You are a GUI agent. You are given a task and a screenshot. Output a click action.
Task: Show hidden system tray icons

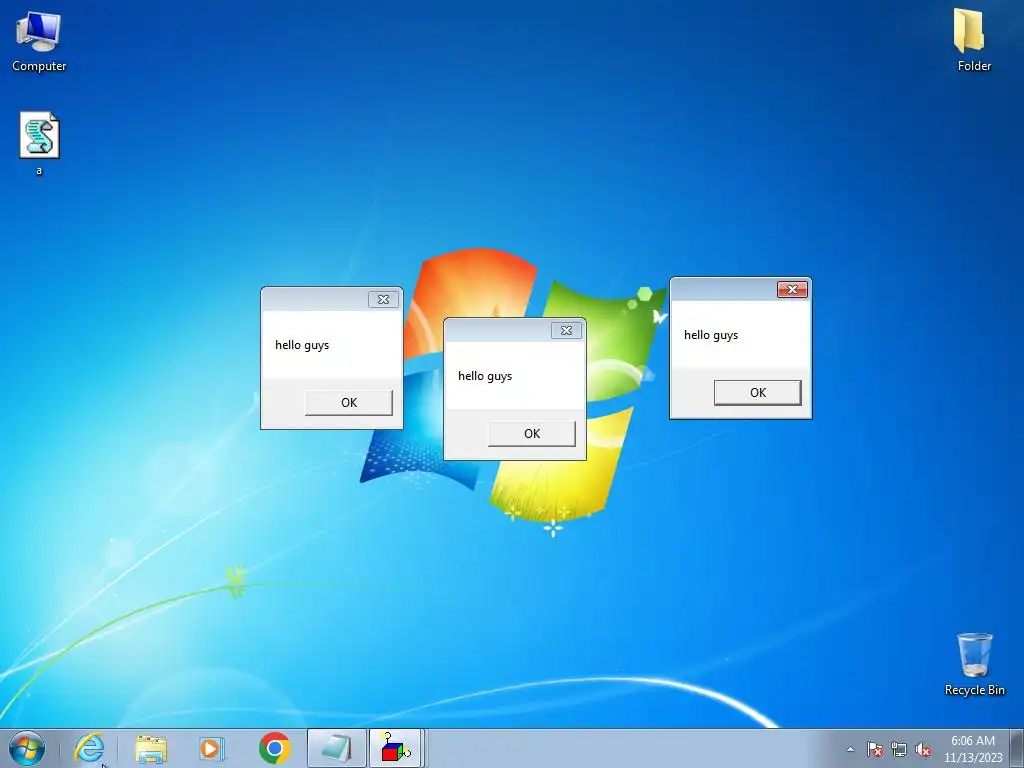[x=850, y=749]
